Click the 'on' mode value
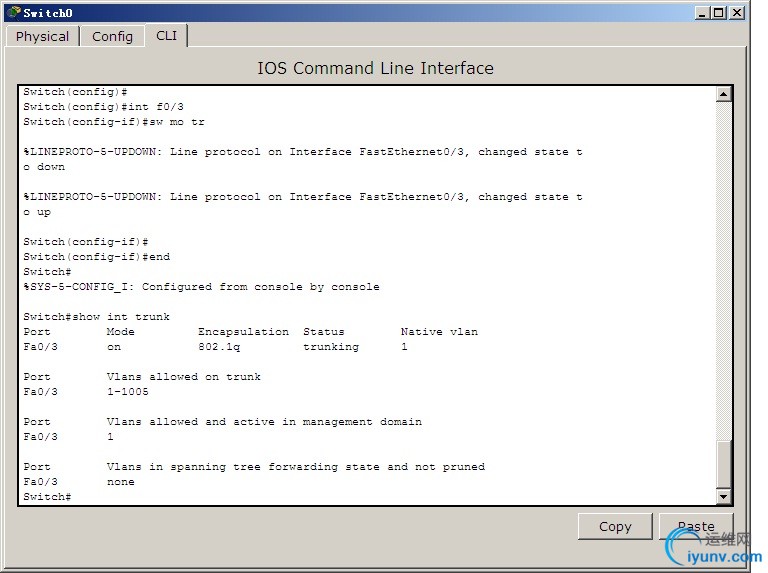The image size is (768, 573). [114, 347]
